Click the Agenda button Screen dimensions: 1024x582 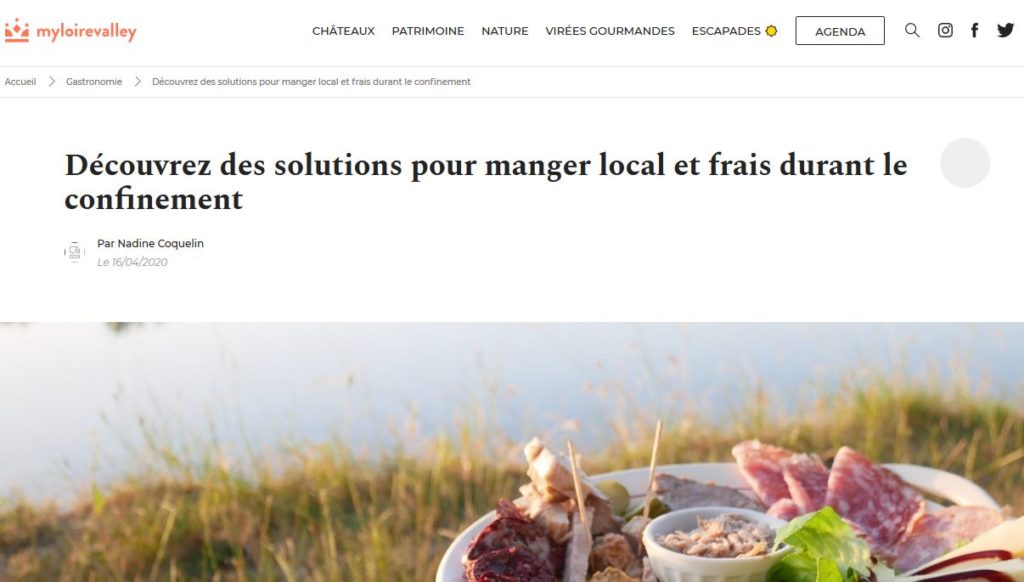pyautogui.click(x=840, y=31)
